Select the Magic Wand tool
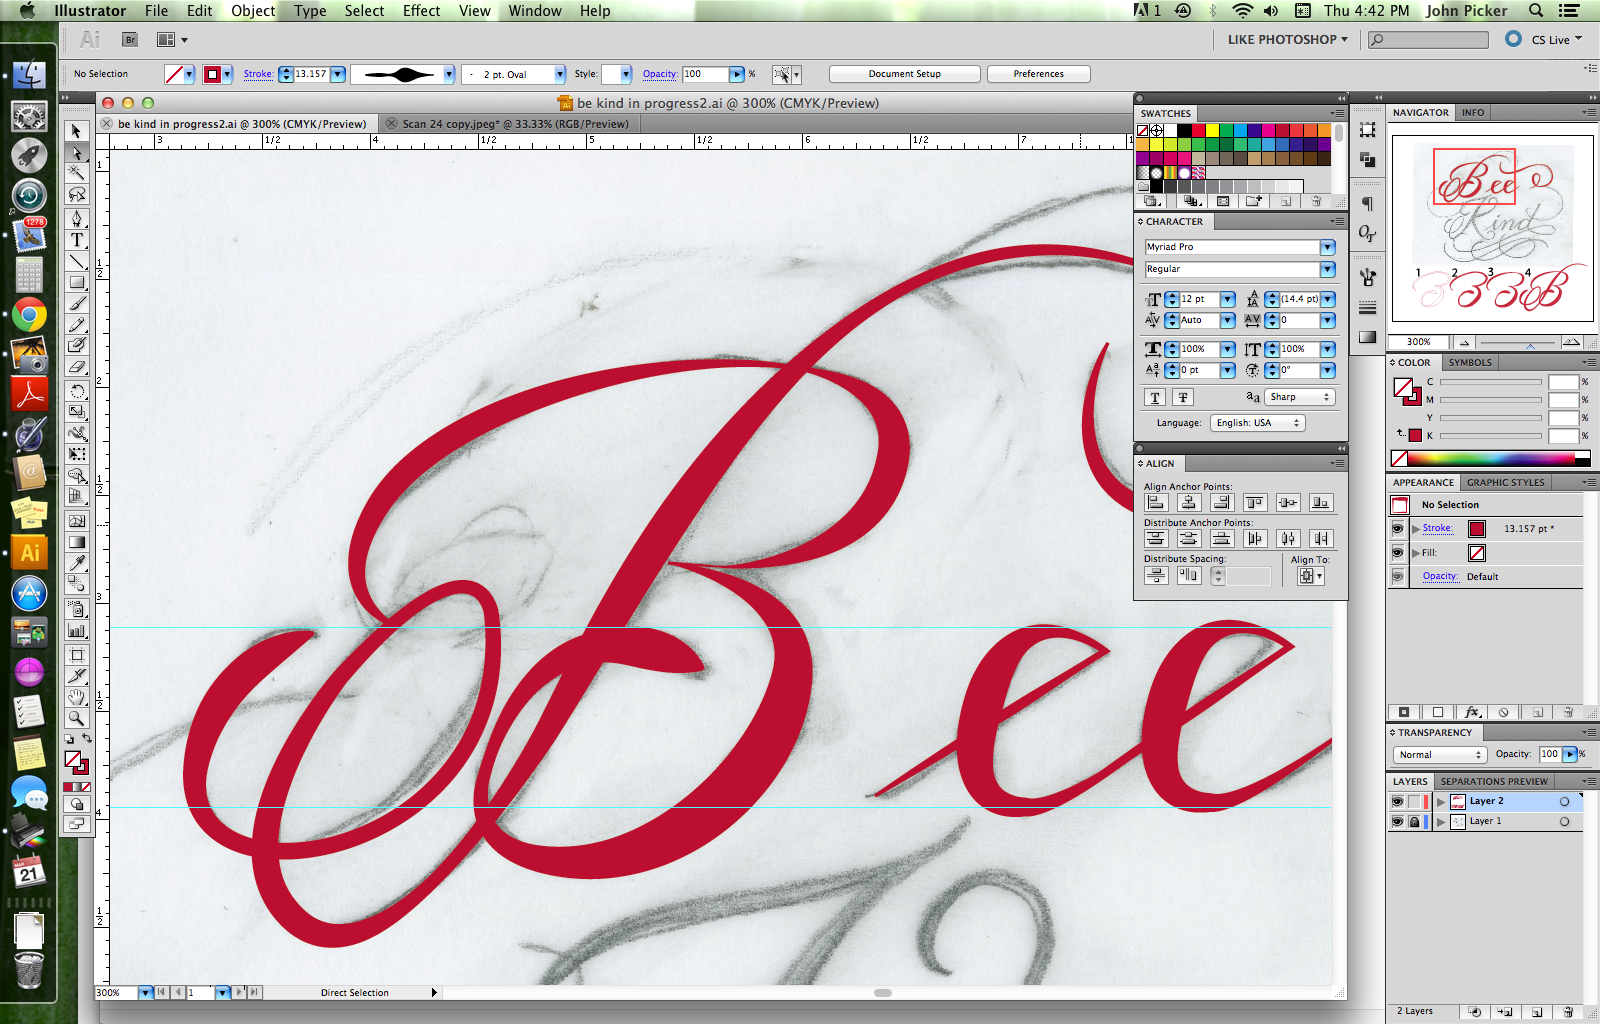The width and height of the screenshot is (1600, 1024). (x=77, y=173)
